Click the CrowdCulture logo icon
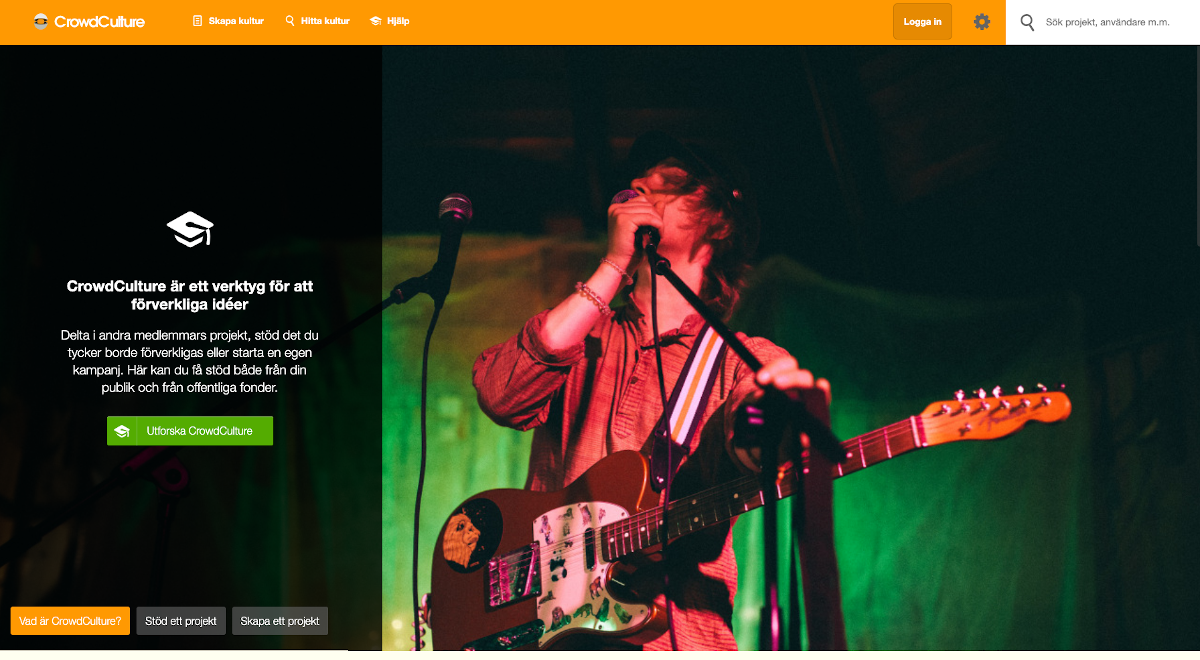The height and width of the screenshot is (660, 1200). point(41,21)
